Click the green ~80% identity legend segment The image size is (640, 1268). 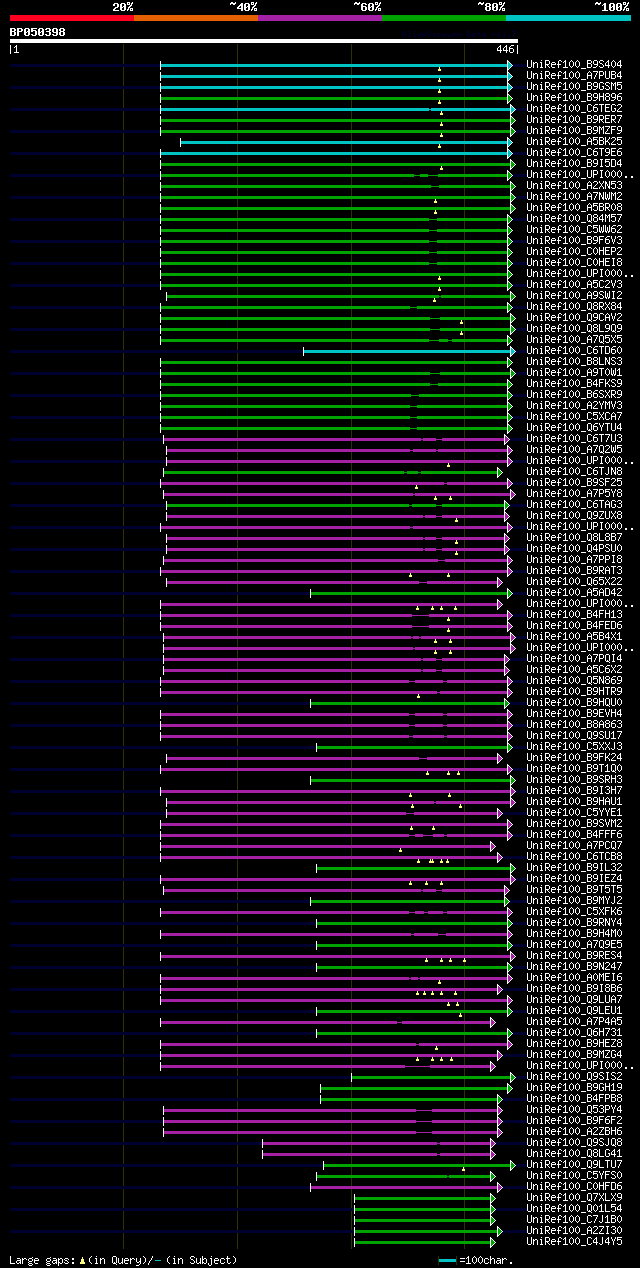point(444,18)
